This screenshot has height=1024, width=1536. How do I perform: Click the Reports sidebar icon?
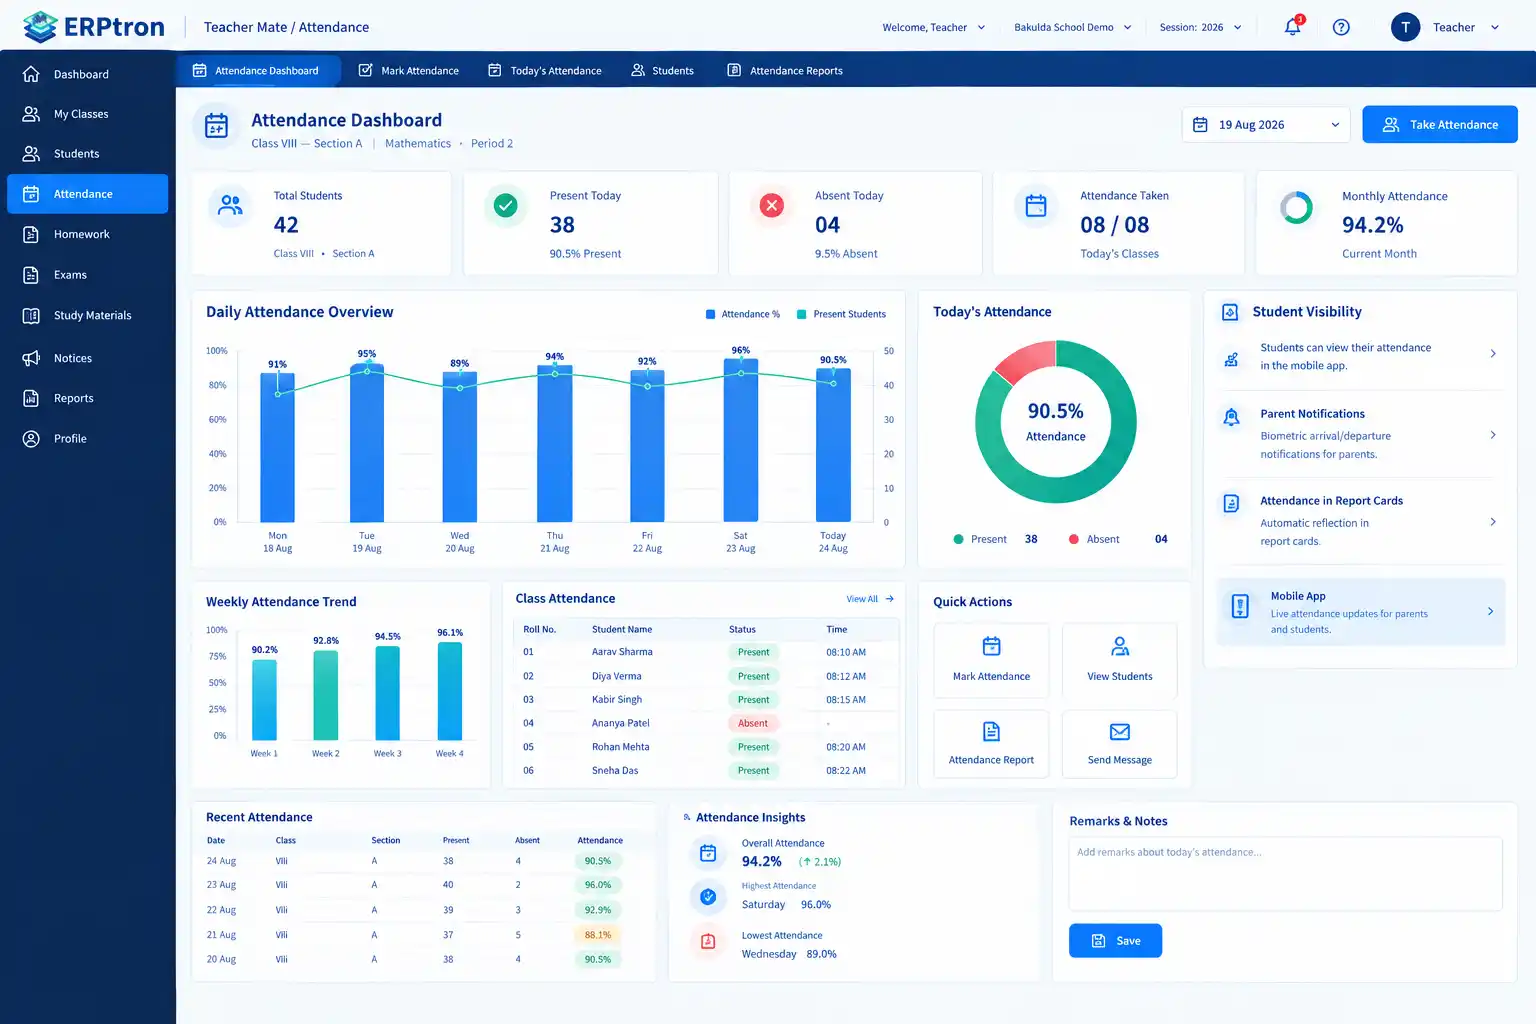point(31,398)
